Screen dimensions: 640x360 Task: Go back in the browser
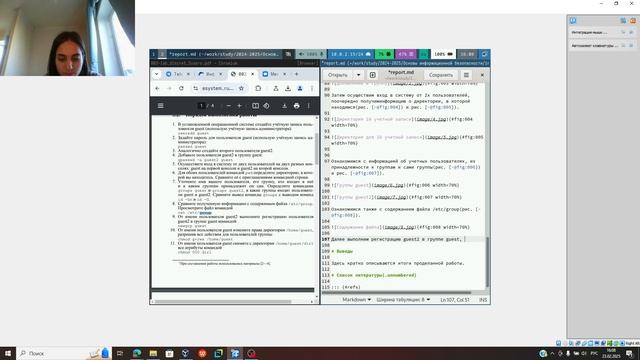[x=158, y=88]
